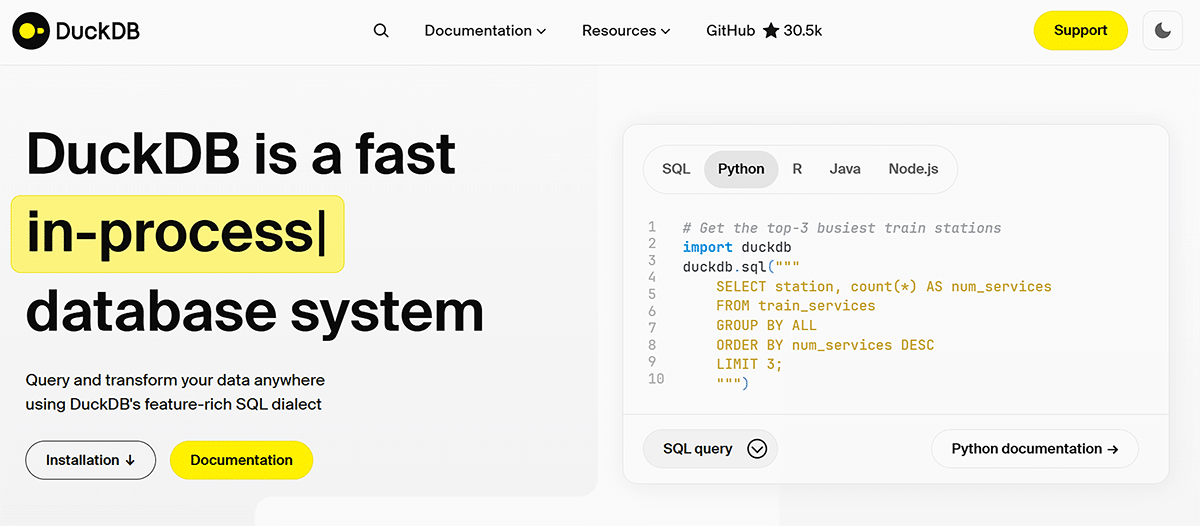Click the top-3 busiest train stations comment

842,228
